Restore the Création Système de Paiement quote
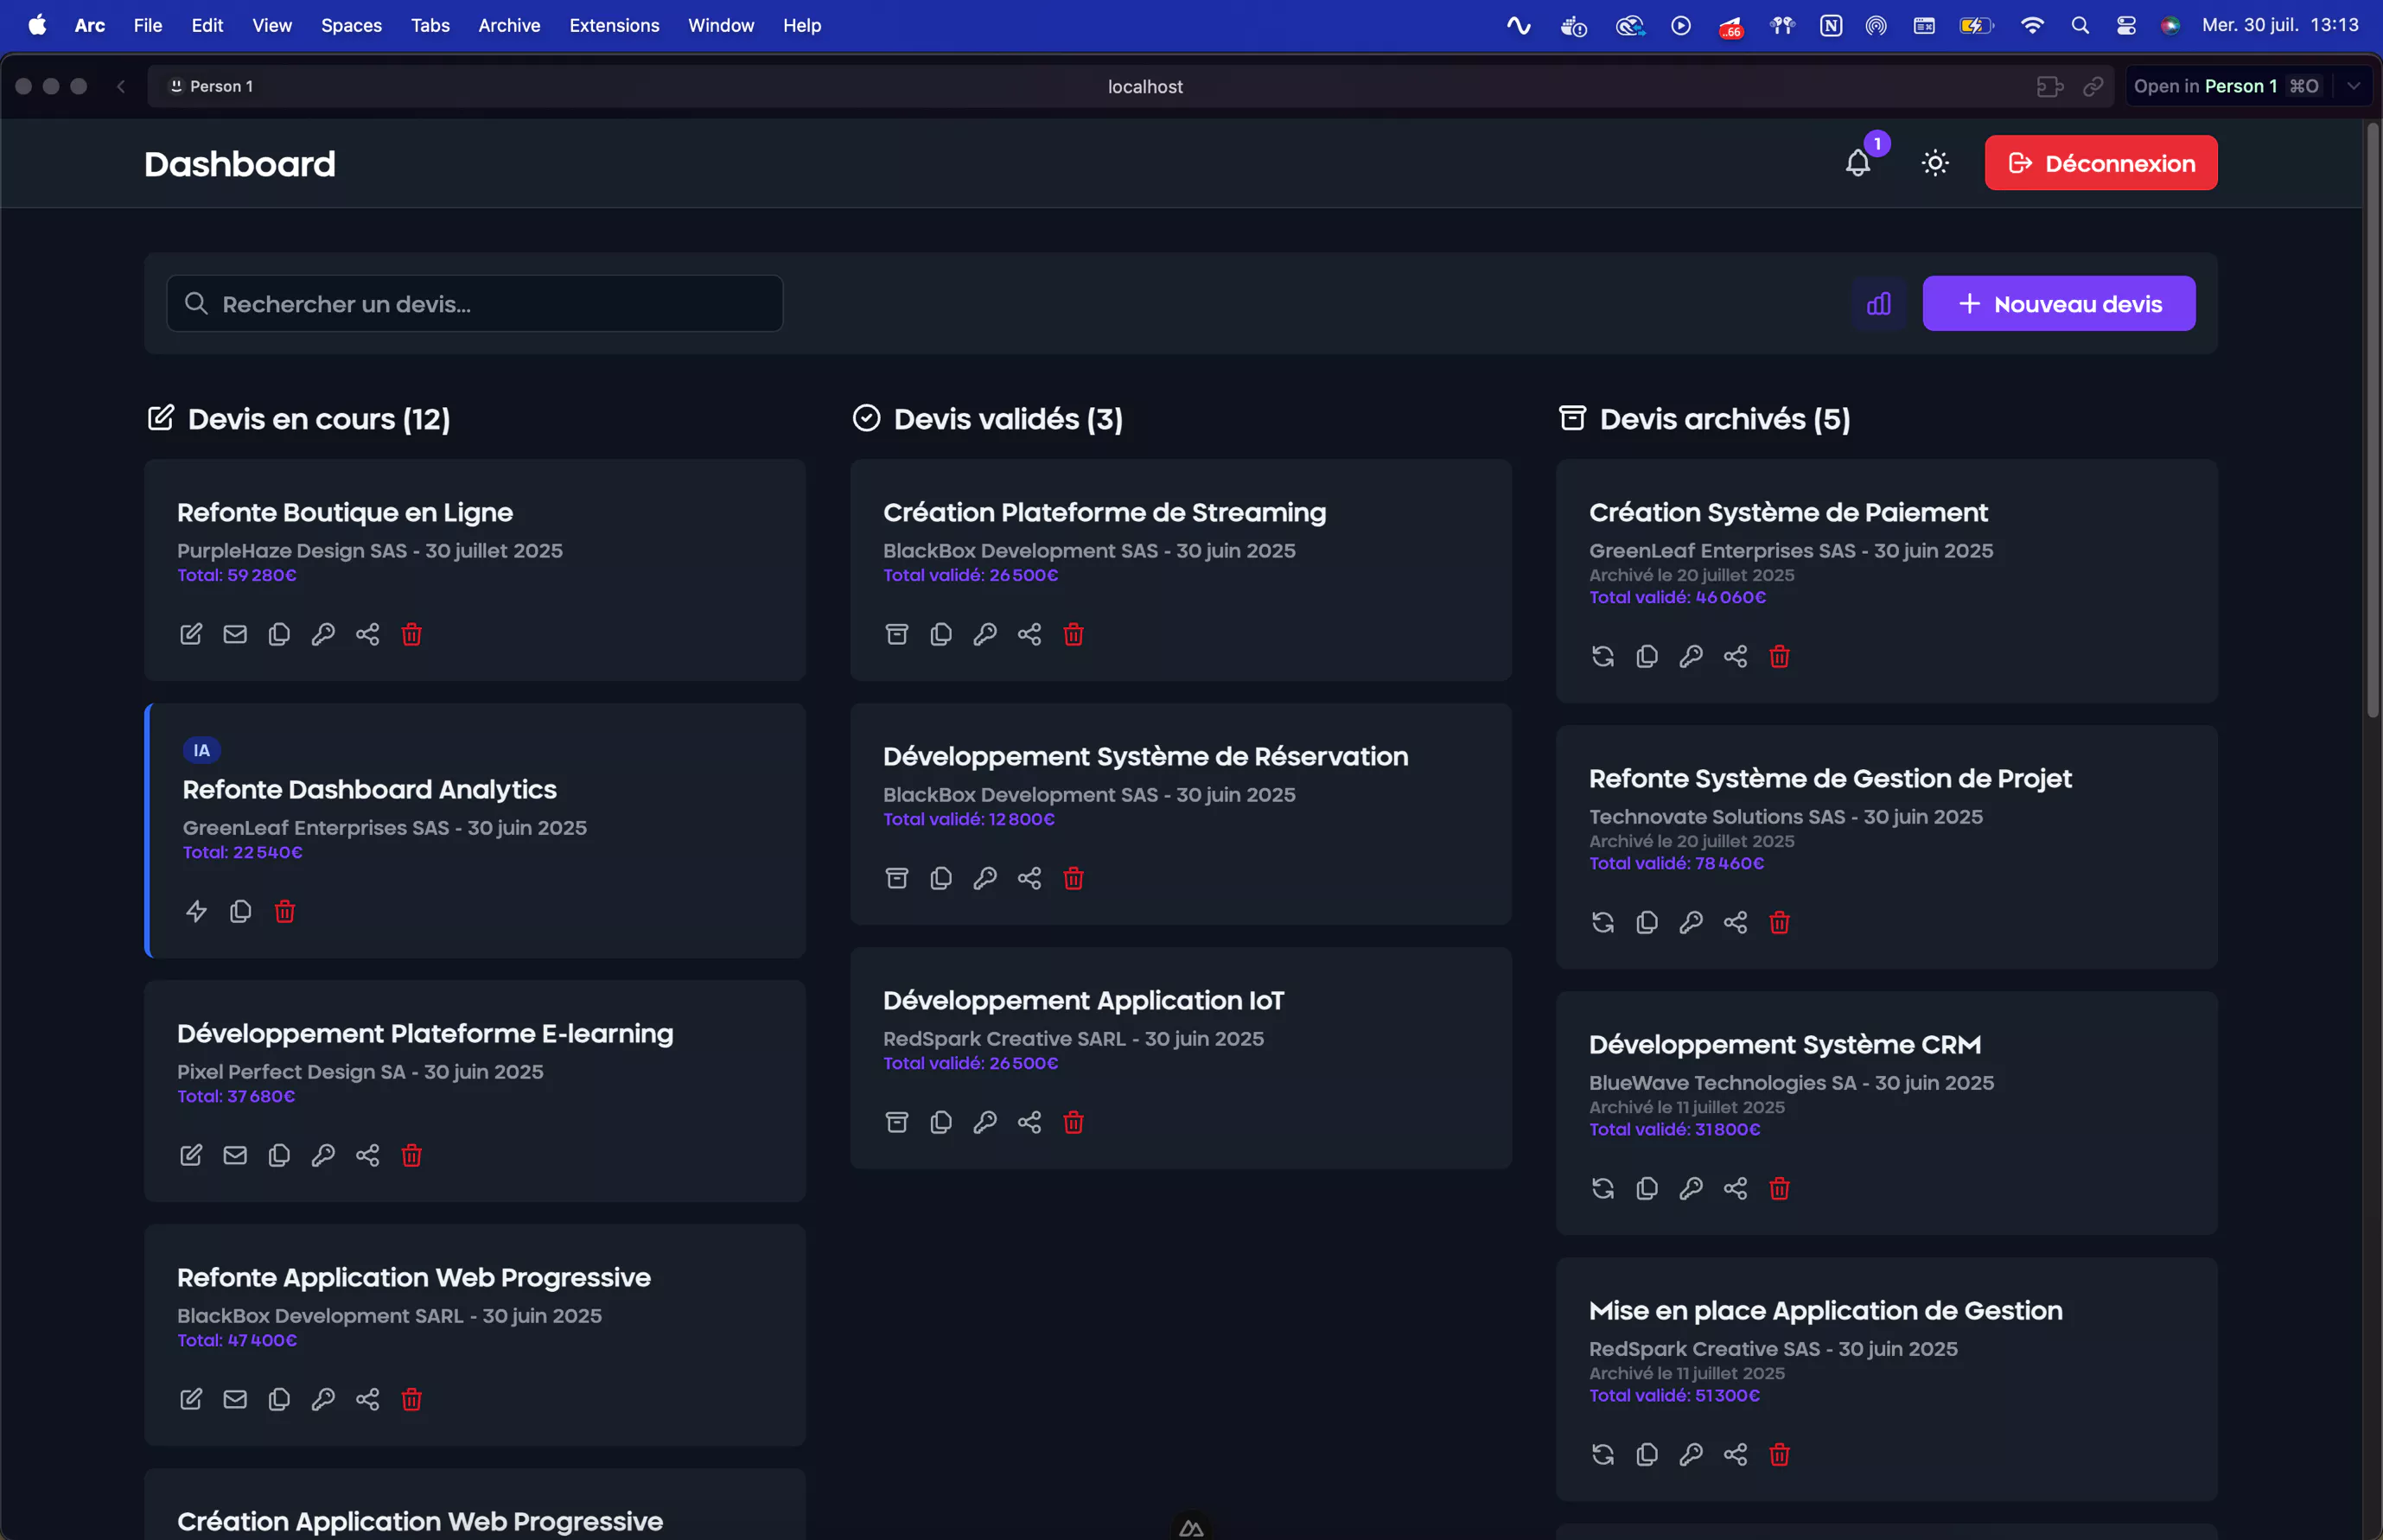The height and width of the screenshot is (1540, 2383). (1603, 656)
